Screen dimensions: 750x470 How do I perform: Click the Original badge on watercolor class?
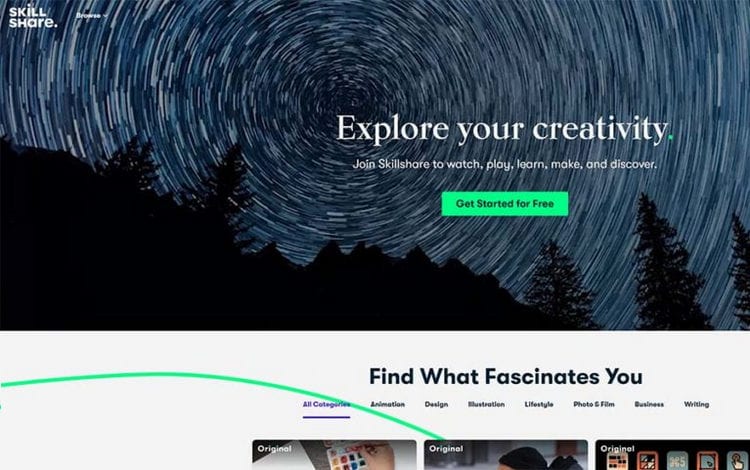[274, 449]
